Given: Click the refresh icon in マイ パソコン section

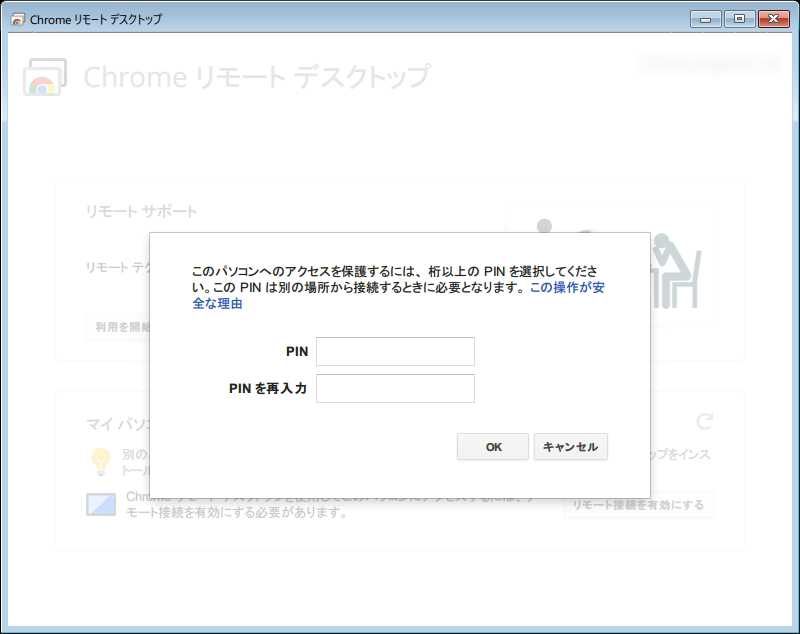Looking at the screenshot, I should click(704, 422).
